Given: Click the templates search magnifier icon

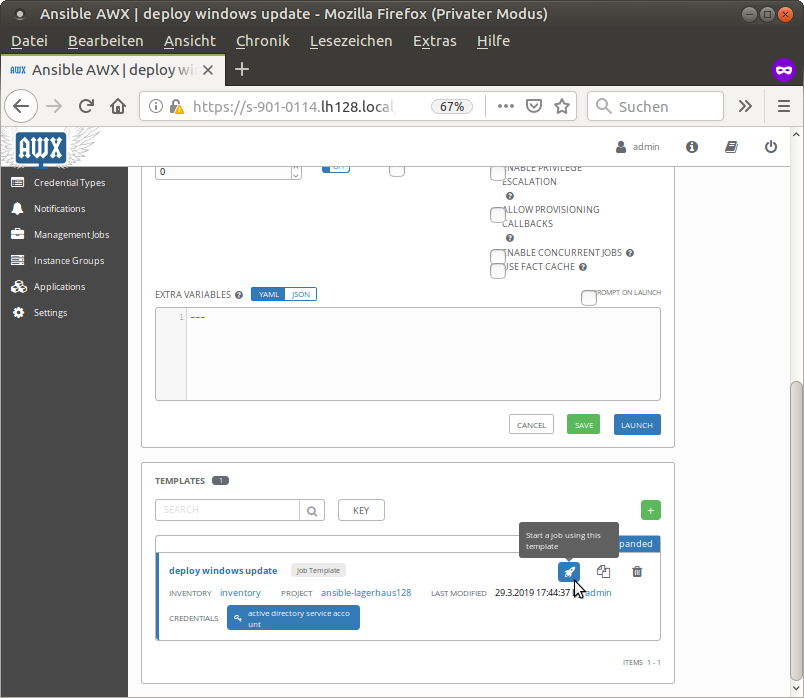Looking at the screenshot, I should [312, 510].
